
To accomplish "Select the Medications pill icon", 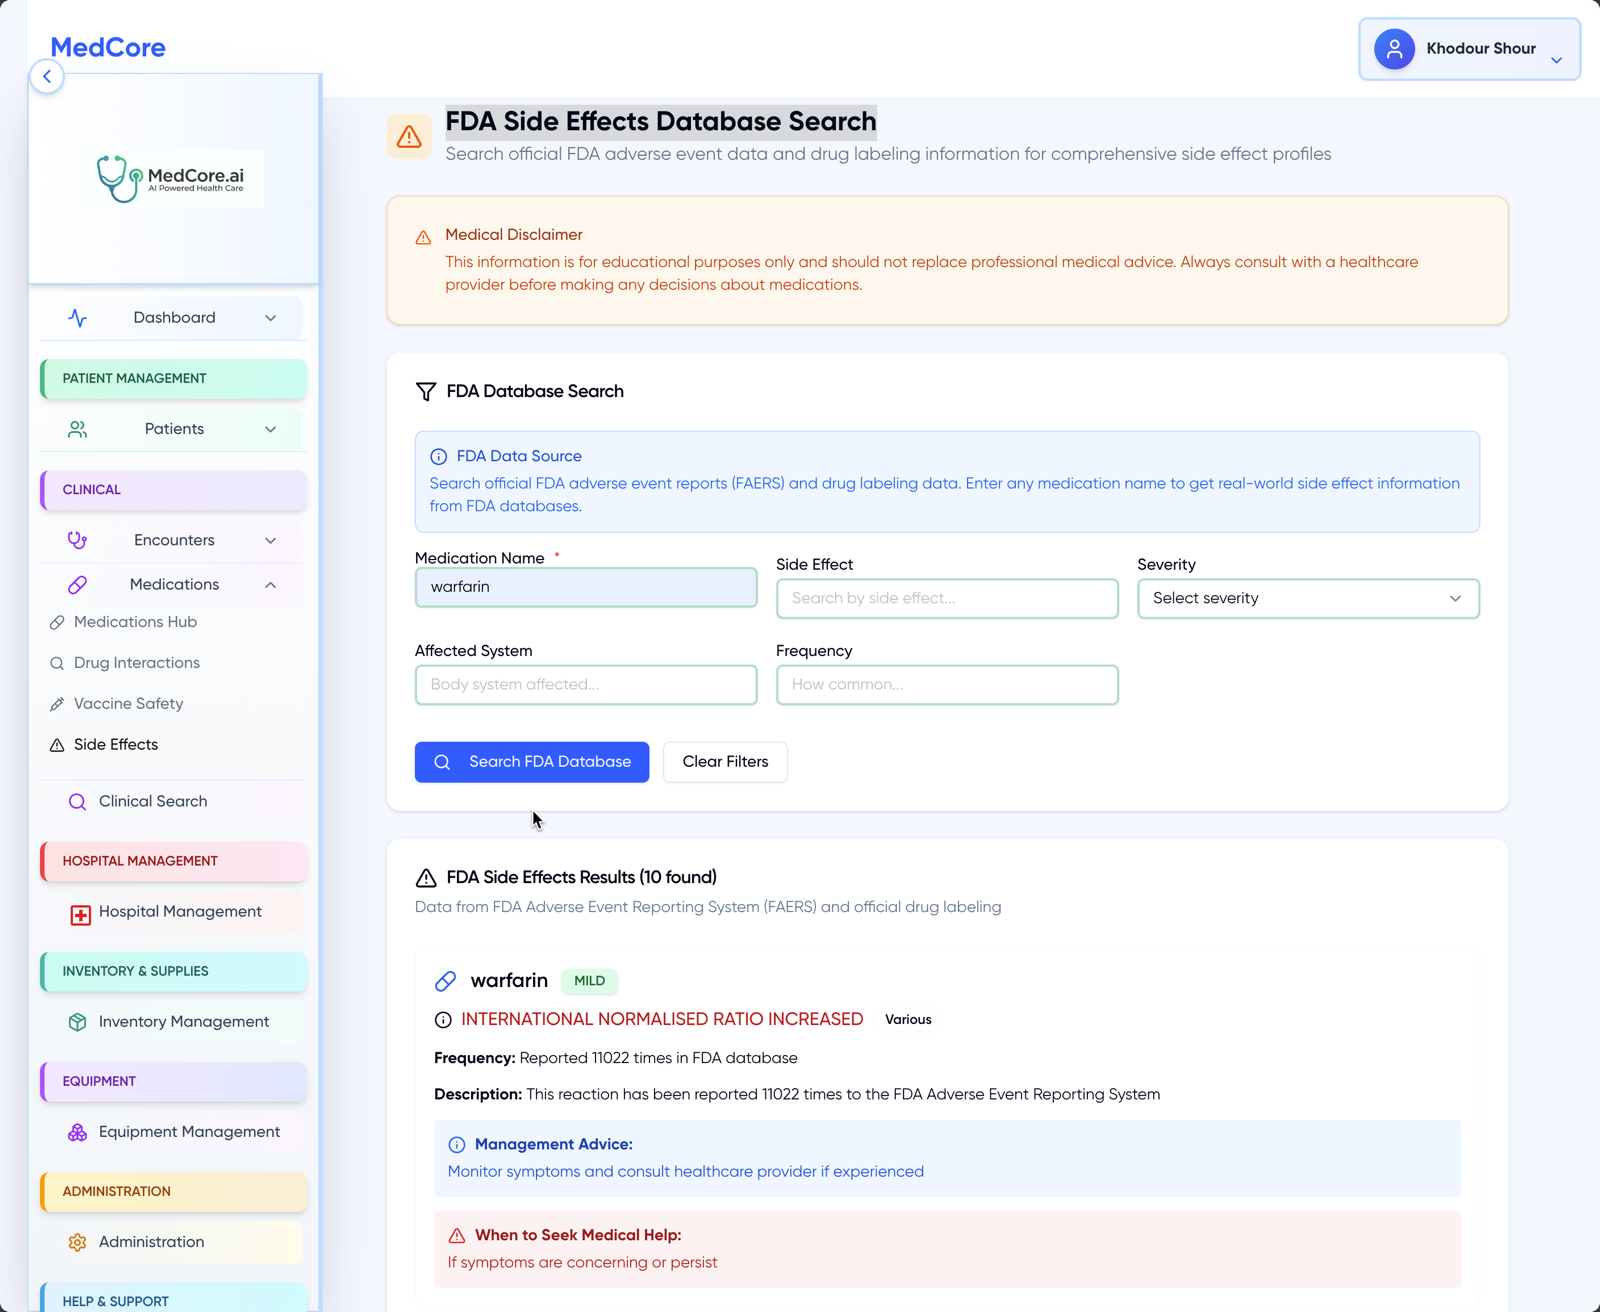I will tap(78, 585).
